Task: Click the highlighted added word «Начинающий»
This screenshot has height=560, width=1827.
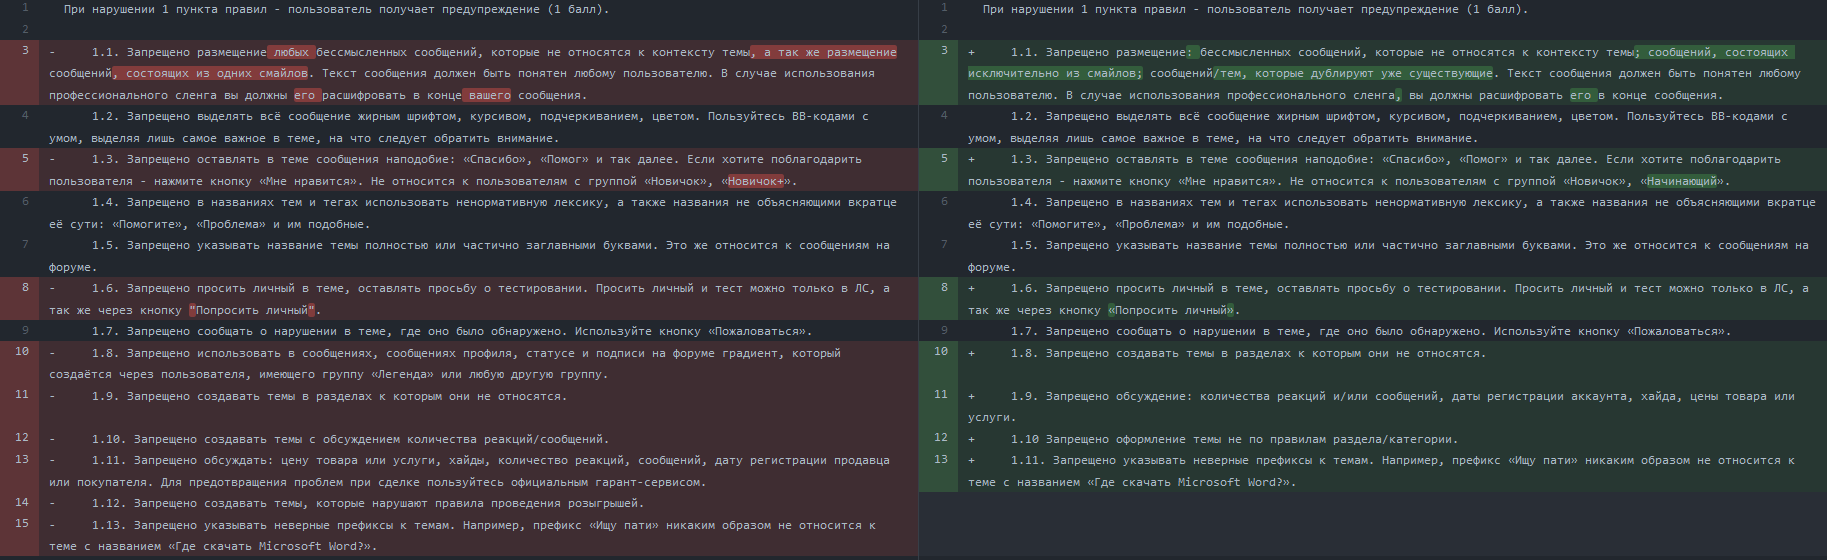Action: (x=1682, y=181)
